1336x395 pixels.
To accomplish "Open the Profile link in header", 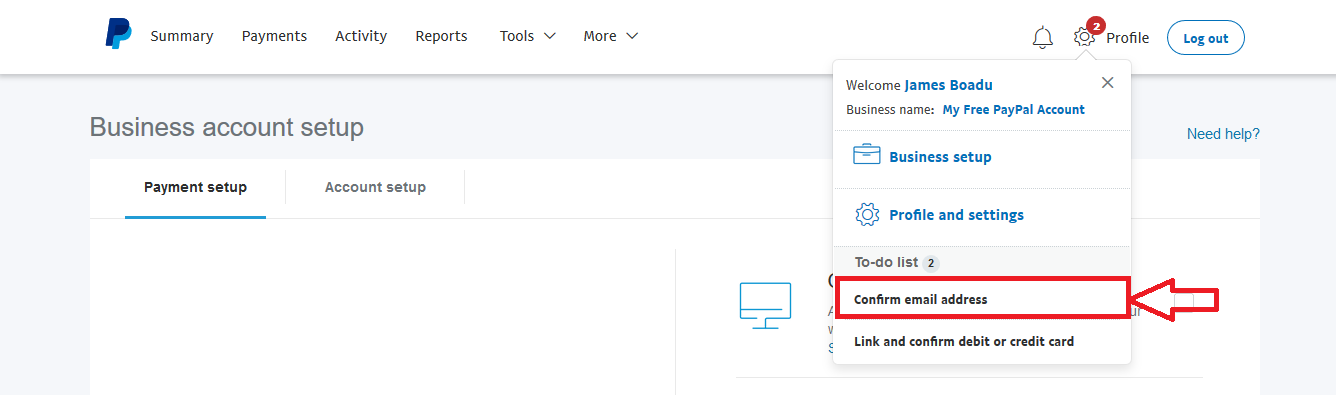I will pos(1127,38).
